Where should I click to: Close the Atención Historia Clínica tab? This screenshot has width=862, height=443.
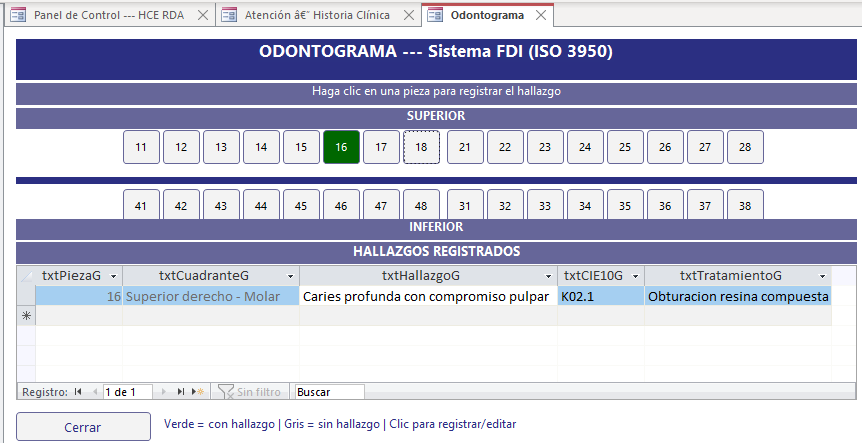coord(407,15)
